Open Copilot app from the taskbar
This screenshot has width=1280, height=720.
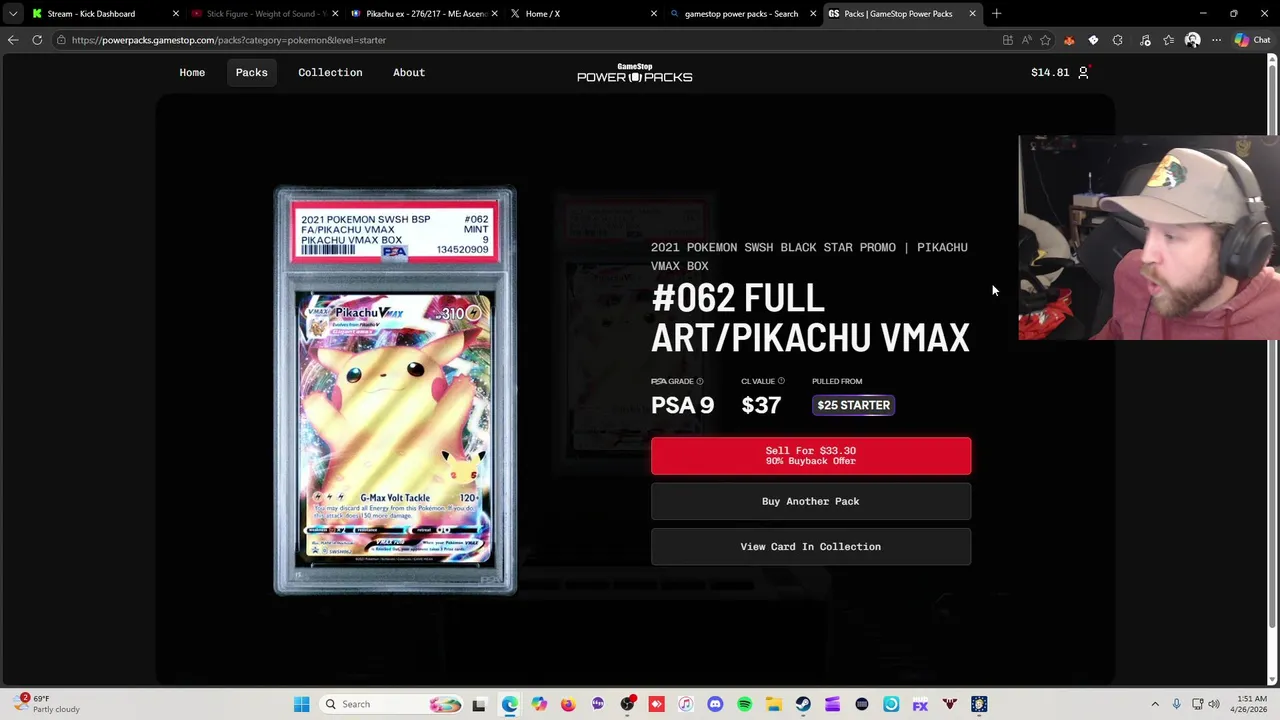(x=539, y=704)
